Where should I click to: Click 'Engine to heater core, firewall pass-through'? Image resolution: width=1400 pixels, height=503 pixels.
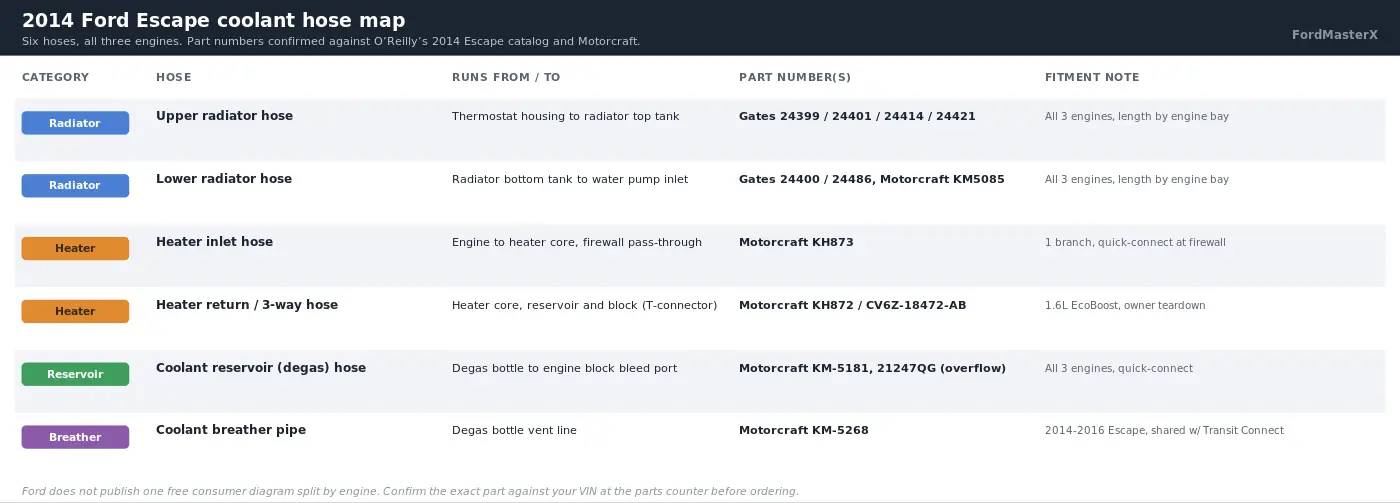[577, 243]
